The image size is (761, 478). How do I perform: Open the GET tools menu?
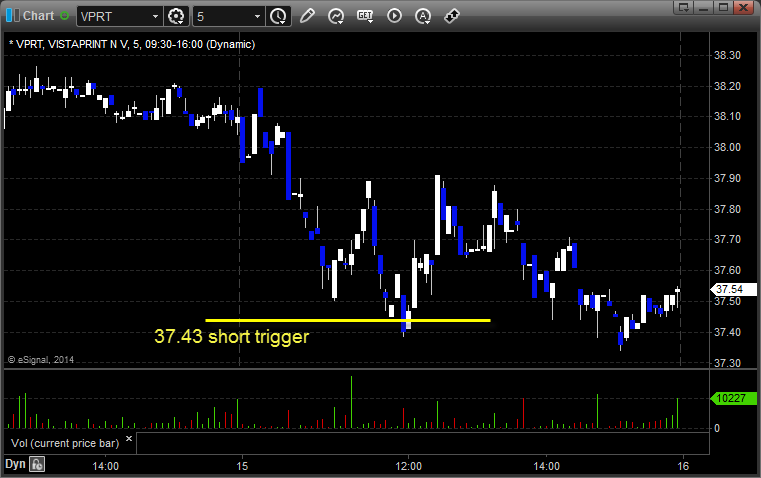[x=365, y=16]
